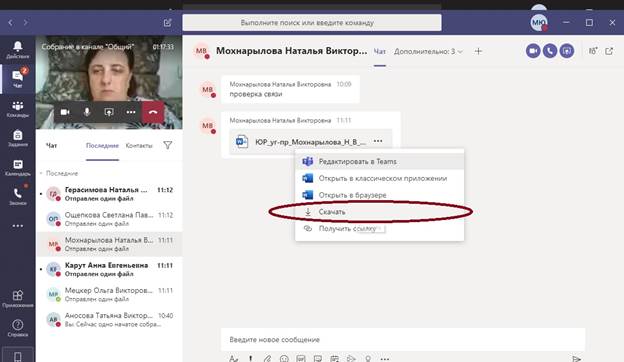Expand the additional tabs dropdown

coord(428,51)
